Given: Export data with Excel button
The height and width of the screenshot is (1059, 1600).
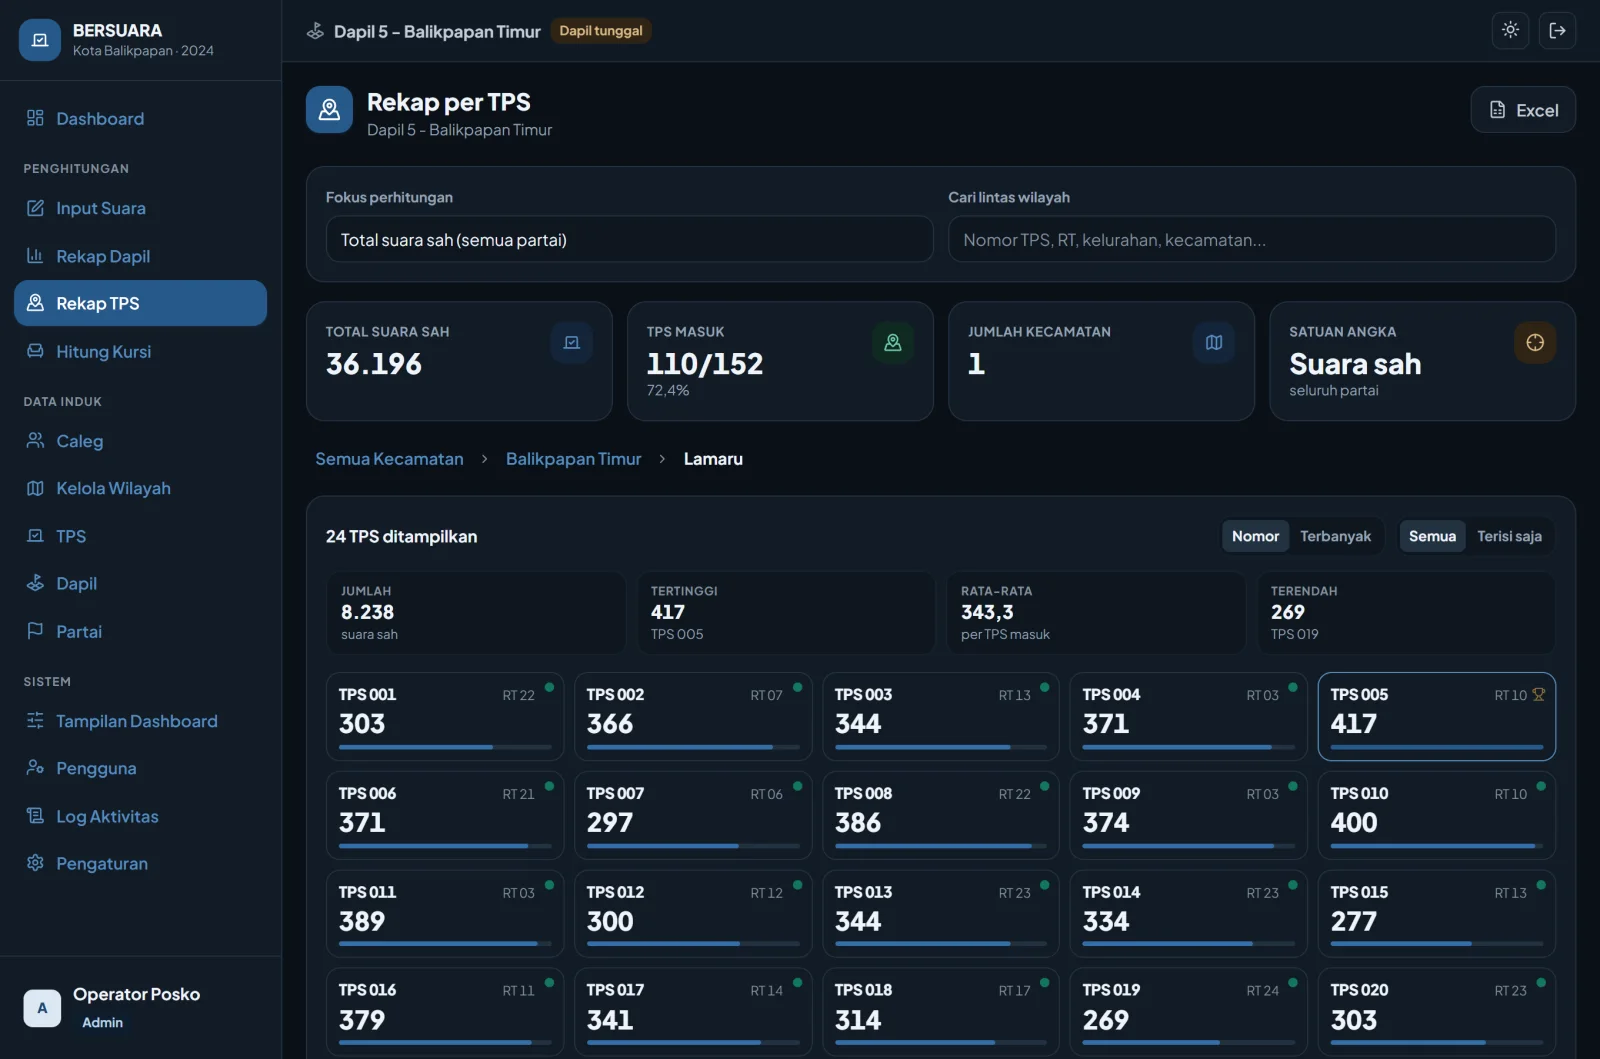Looking at the screenshot, I should point(1523,110).
